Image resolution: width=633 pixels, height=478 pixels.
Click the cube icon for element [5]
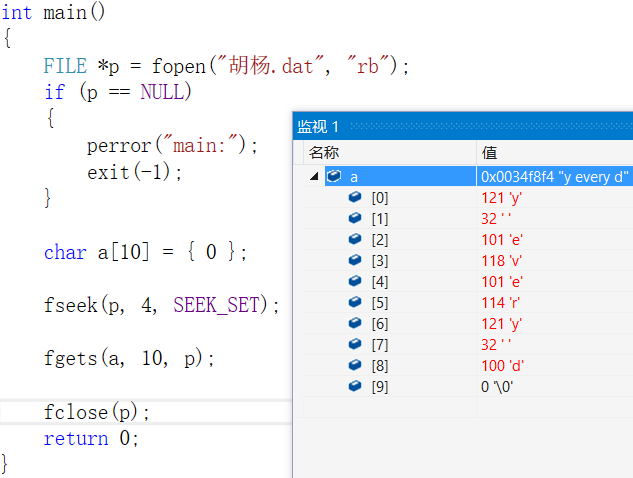(355, 302)
